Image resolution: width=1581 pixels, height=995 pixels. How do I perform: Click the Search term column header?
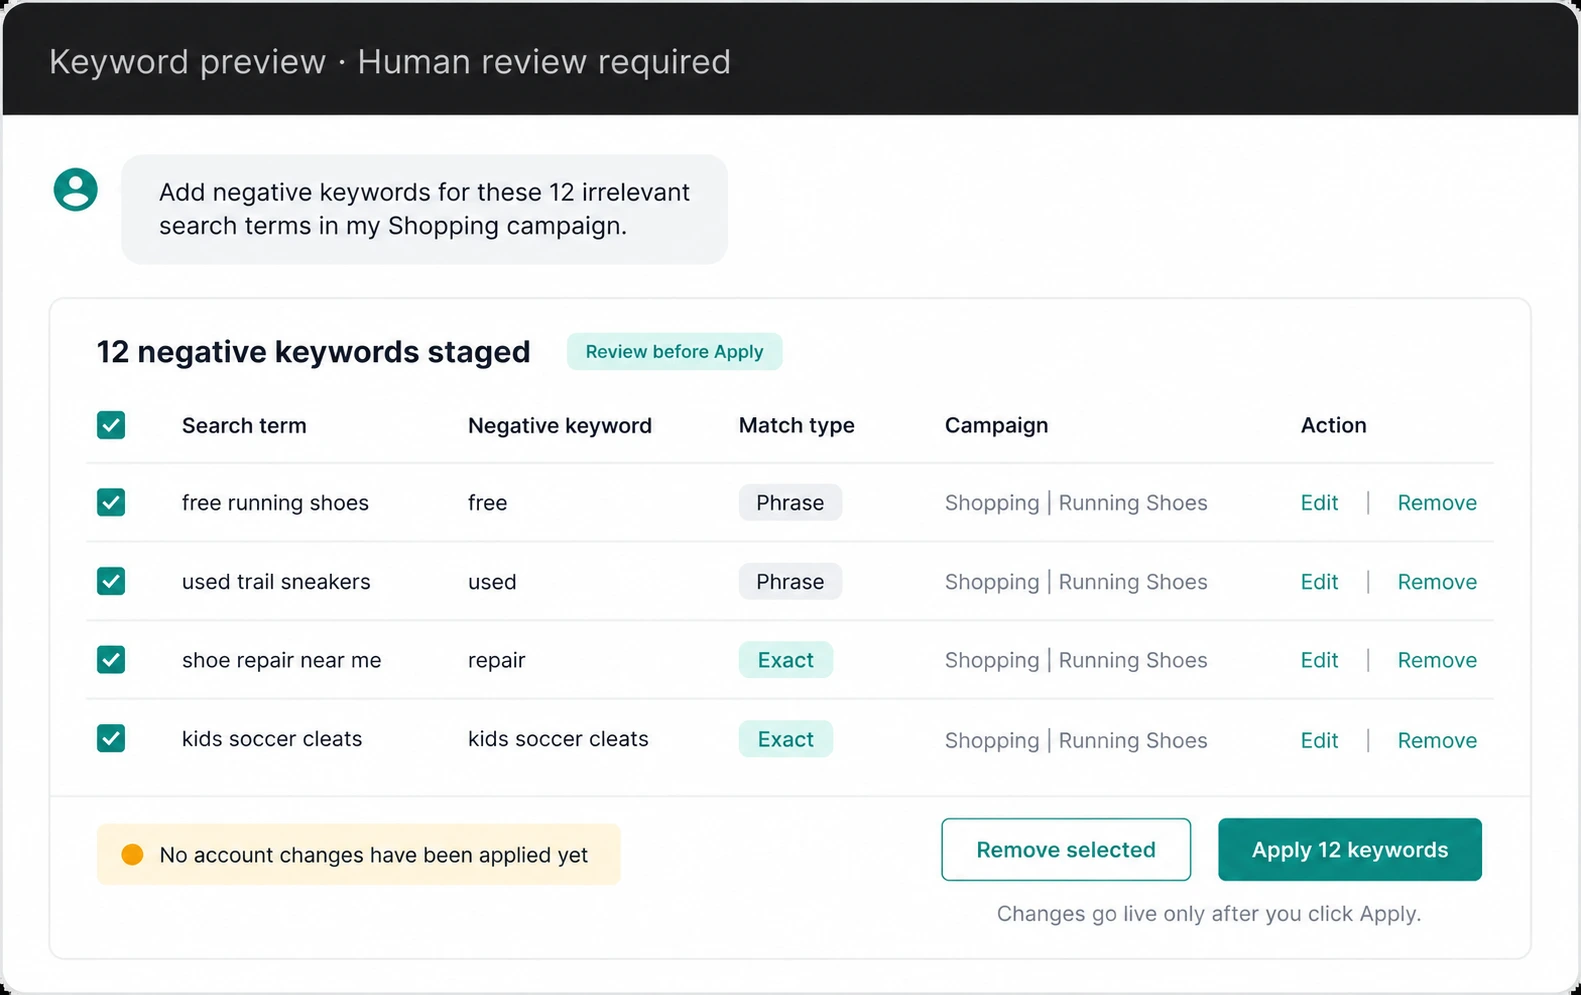(x=244, y=426)
